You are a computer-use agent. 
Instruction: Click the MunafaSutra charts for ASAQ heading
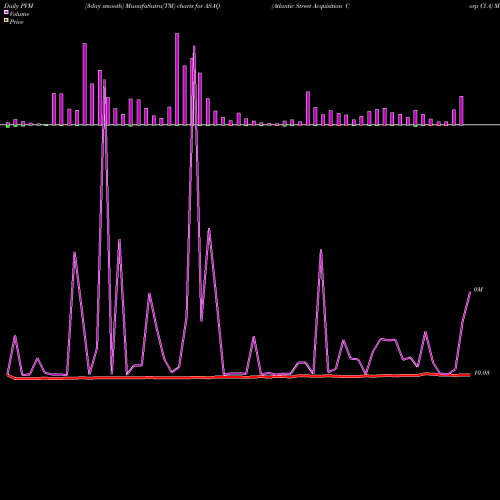[152, 6]
